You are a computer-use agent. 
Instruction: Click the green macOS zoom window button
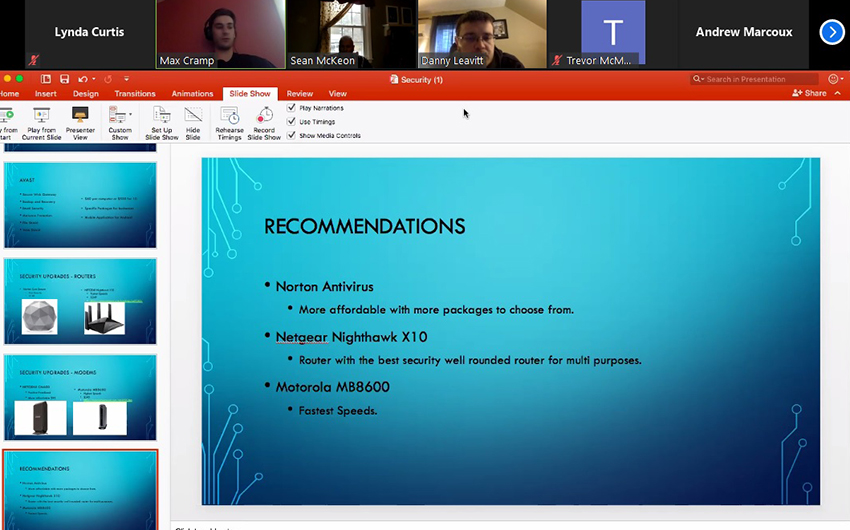point(20,79)
